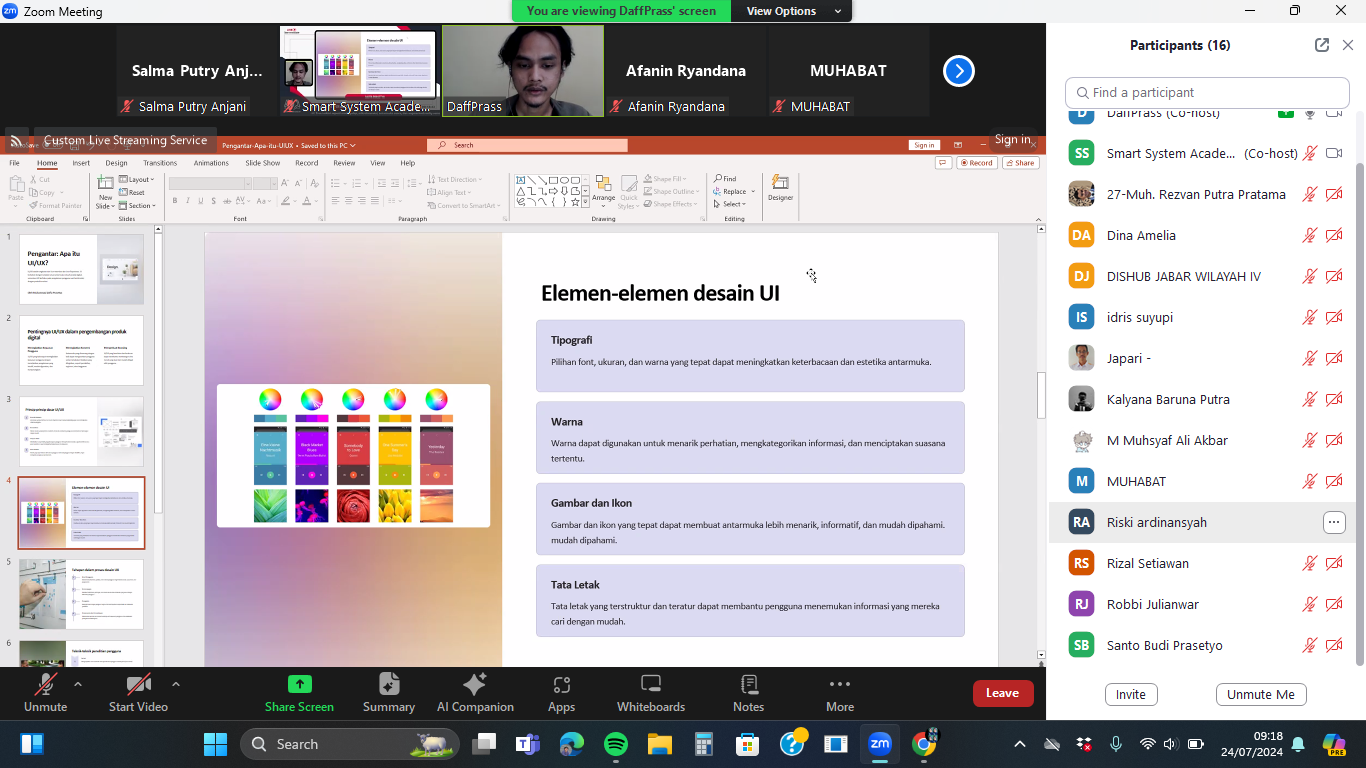Open the Shape Fill dropdown
The image size is (1366, 768).
[x=667, y=179]
